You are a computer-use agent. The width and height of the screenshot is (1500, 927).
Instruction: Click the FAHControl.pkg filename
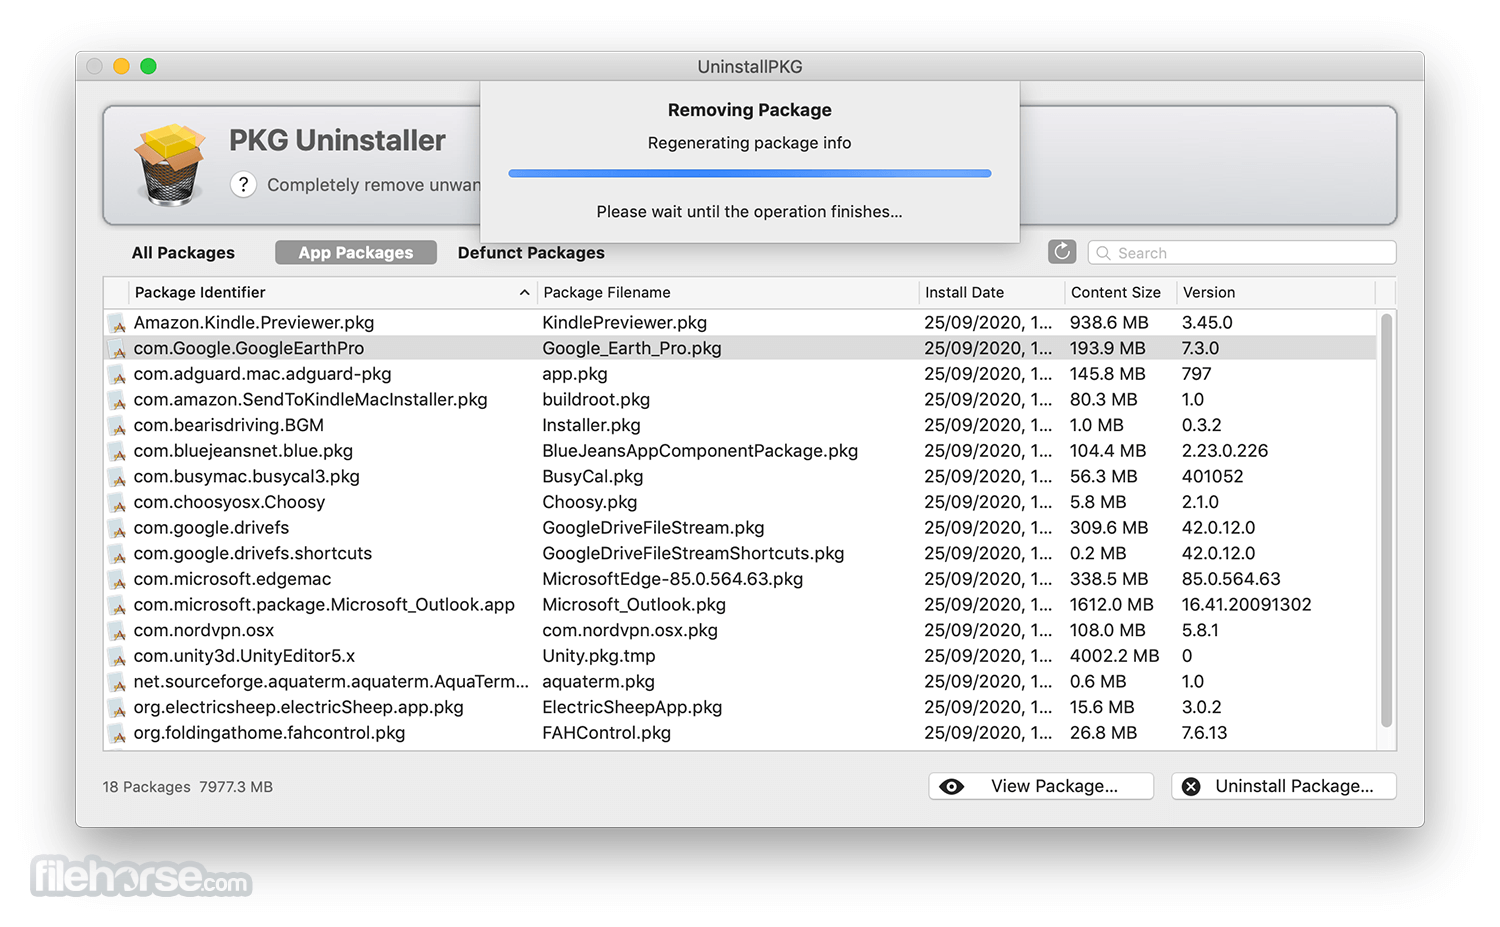pyautogui.click(x=606, y=733)
